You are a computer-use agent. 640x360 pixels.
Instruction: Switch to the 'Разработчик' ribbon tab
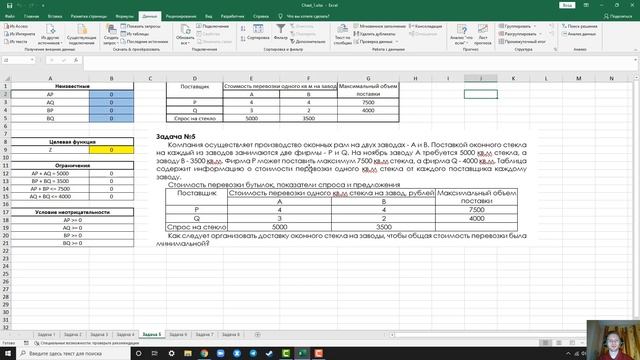pyautogui.click(x=232, y=16)
